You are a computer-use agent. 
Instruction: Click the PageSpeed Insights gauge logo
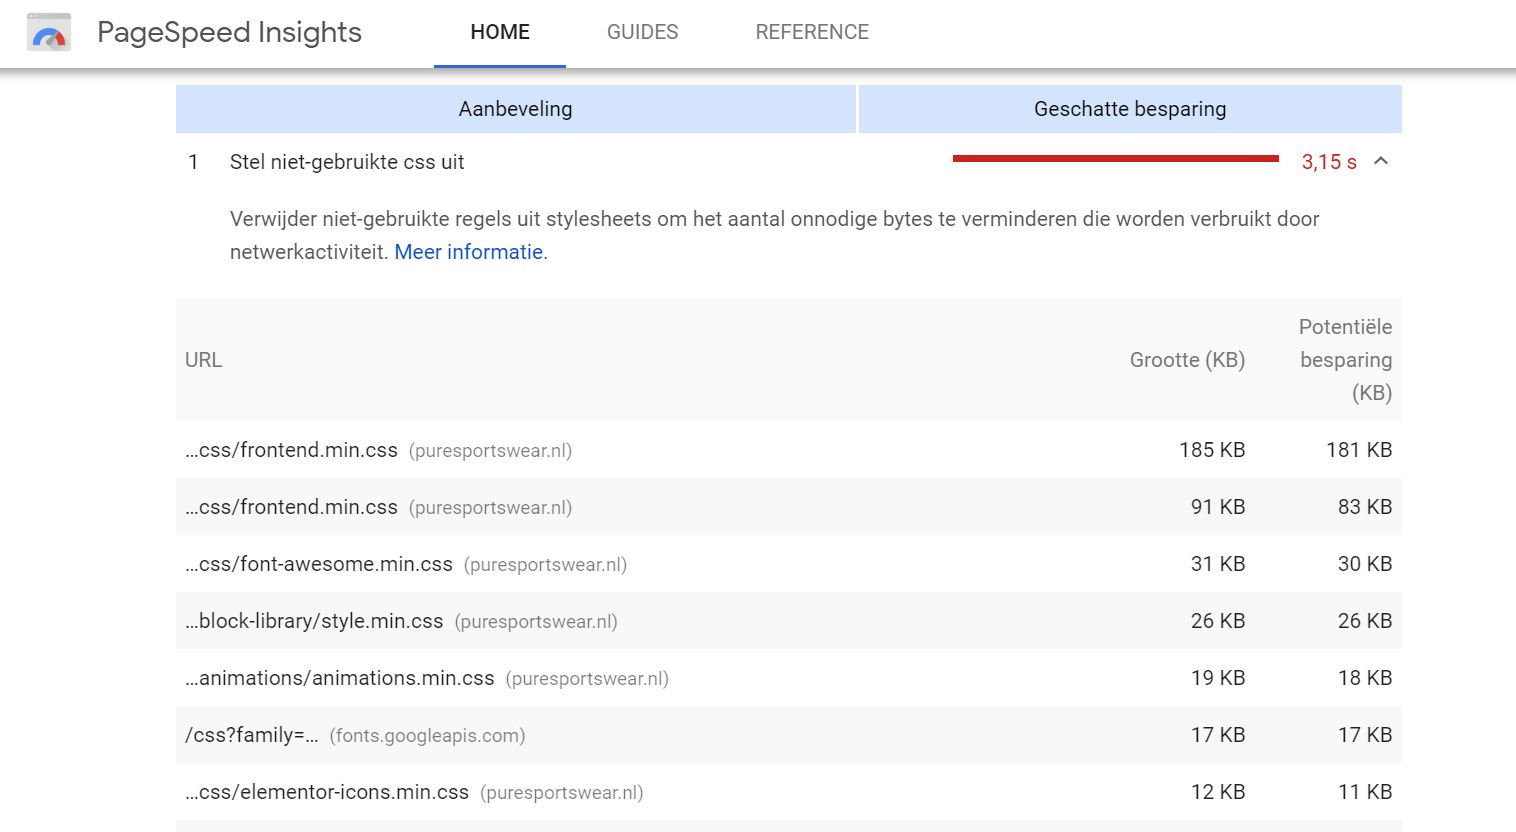tap(48, 33)
